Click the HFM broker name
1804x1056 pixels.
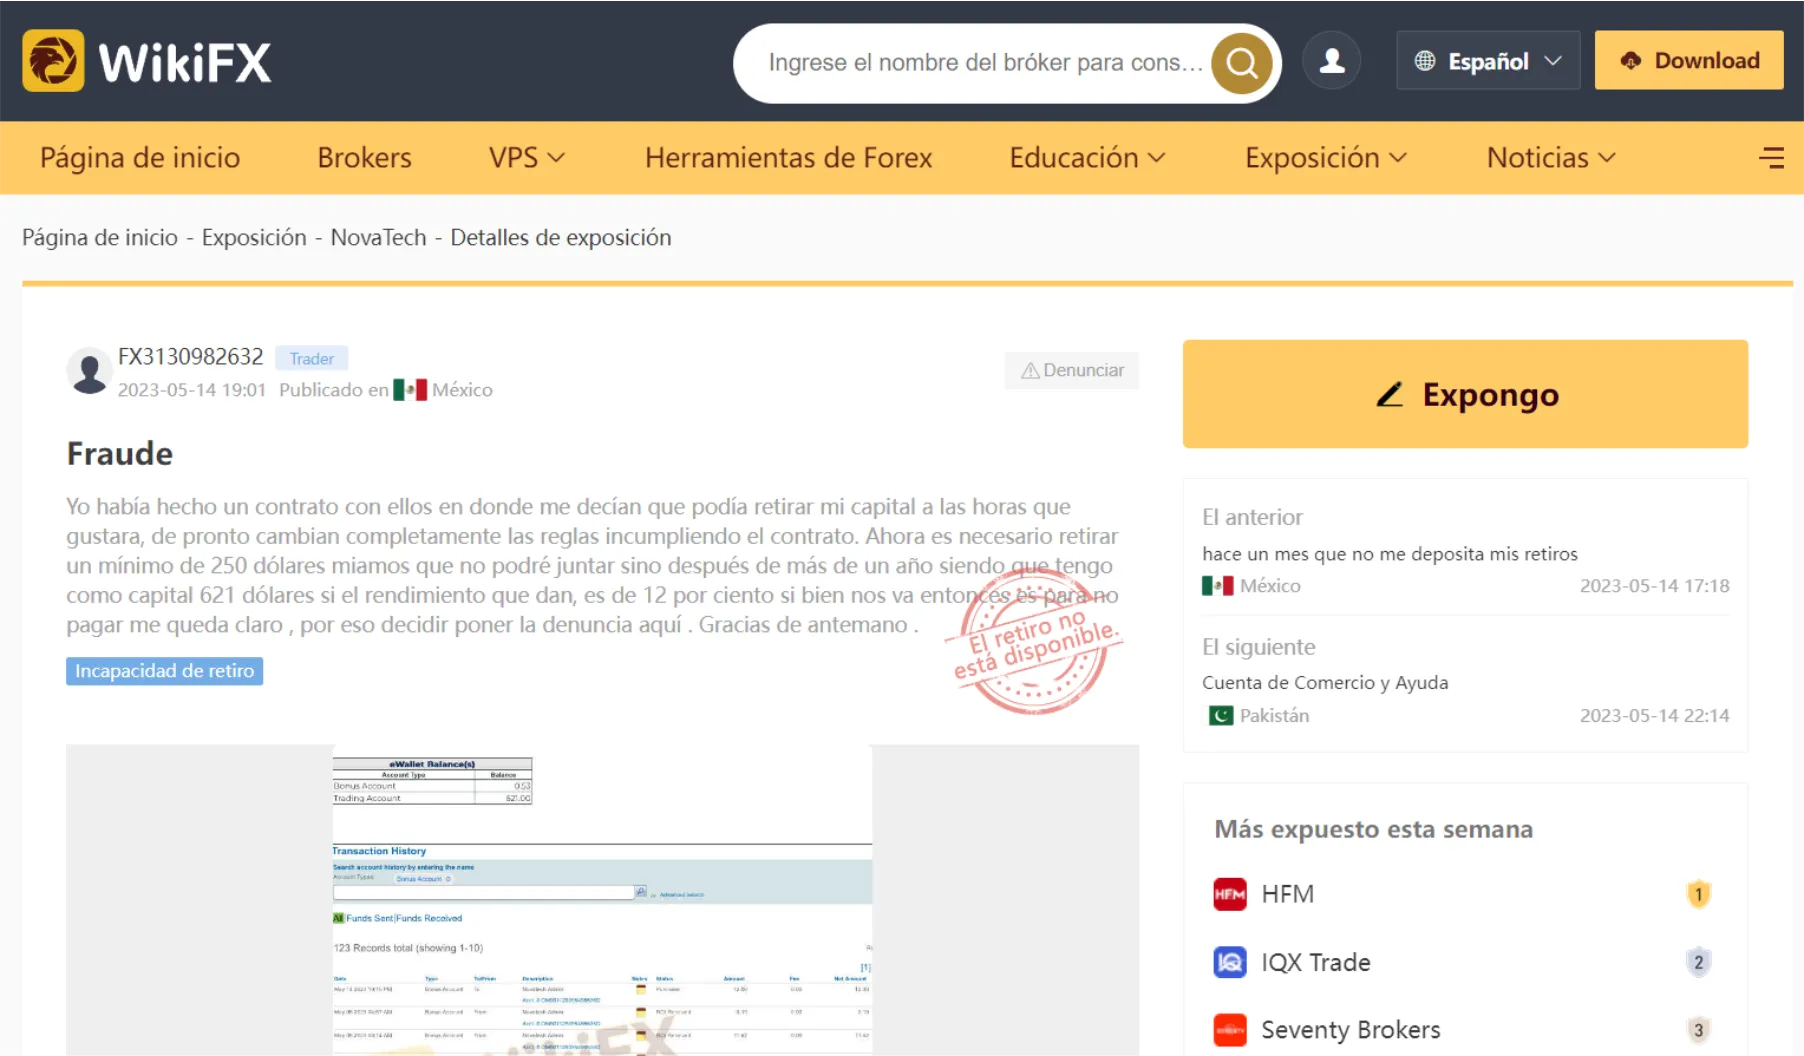pyautogui.click(x=1288, y=894)
